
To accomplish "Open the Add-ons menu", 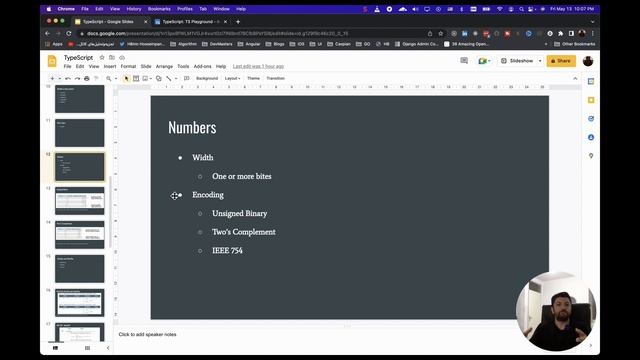I will pos(202,66).
